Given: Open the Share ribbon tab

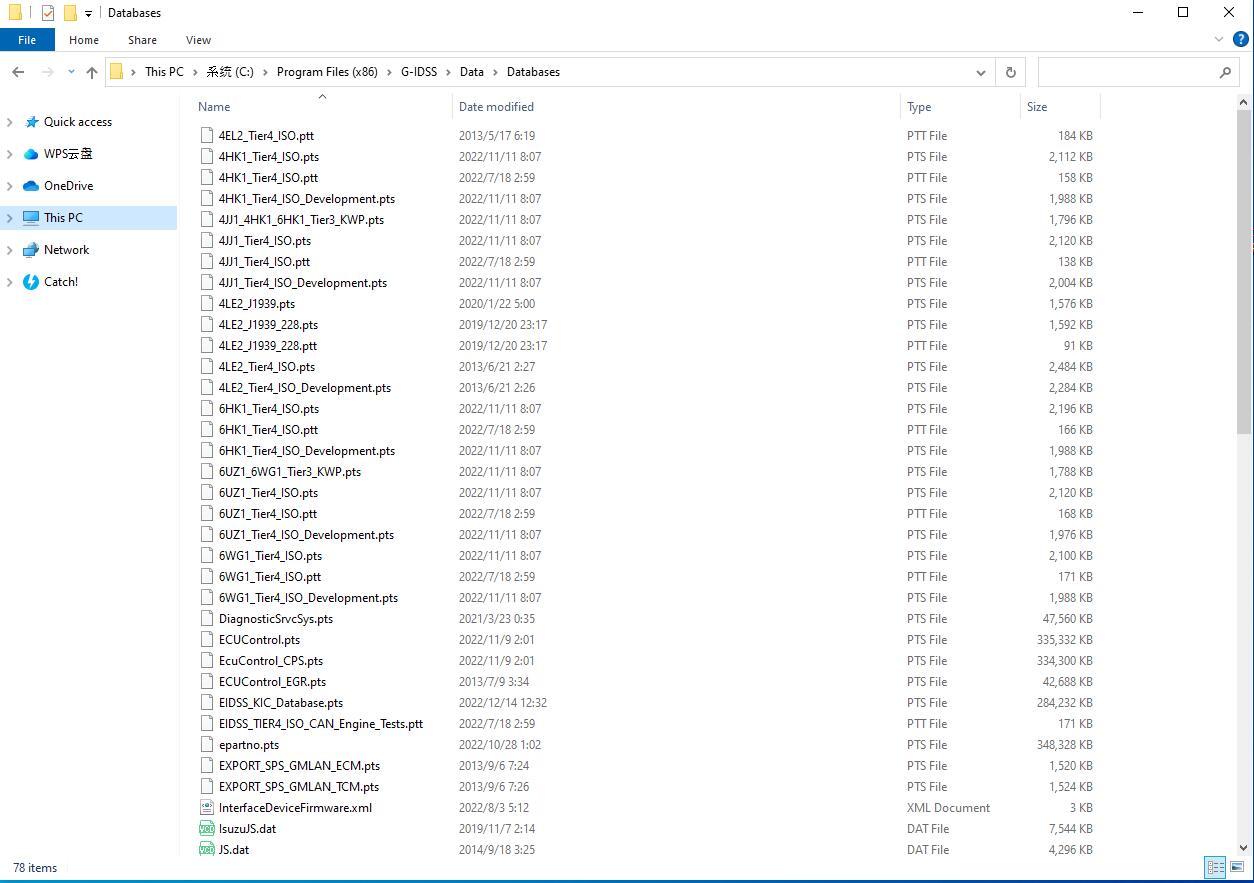Looking at the screenshot, I should [x=142, y=40].
